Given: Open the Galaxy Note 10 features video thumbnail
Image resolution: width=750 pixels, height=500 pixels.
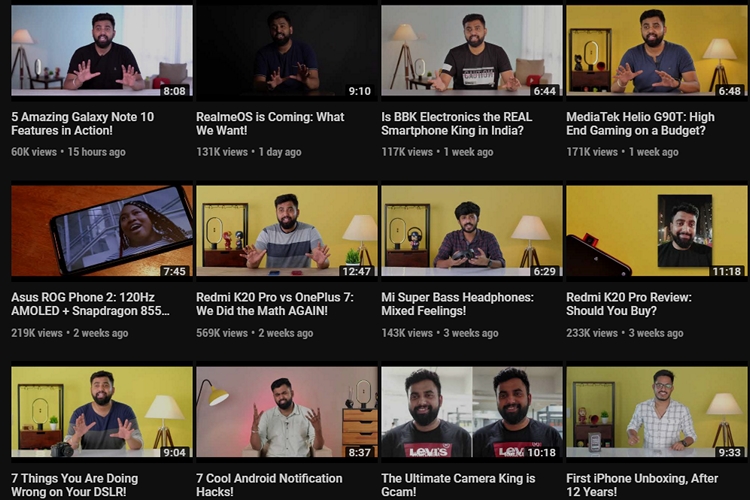Looking at the screenshot, I should 102,50.
